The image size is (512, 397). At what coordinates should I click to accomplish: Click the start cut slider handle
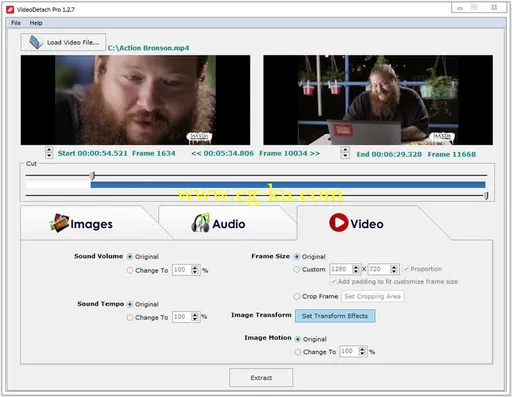pos(93,175)
